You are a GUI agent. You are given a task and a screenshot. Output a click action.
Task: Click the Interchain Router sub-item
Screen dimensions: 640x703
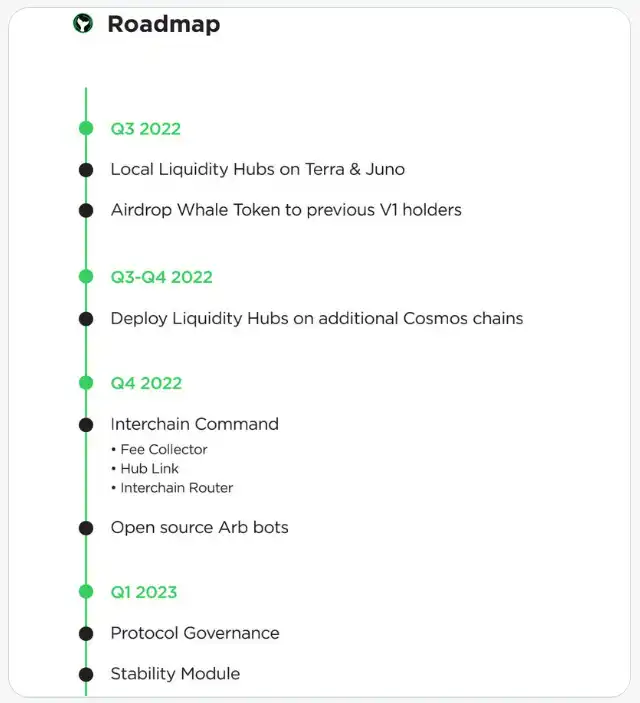tap(176, 488)
